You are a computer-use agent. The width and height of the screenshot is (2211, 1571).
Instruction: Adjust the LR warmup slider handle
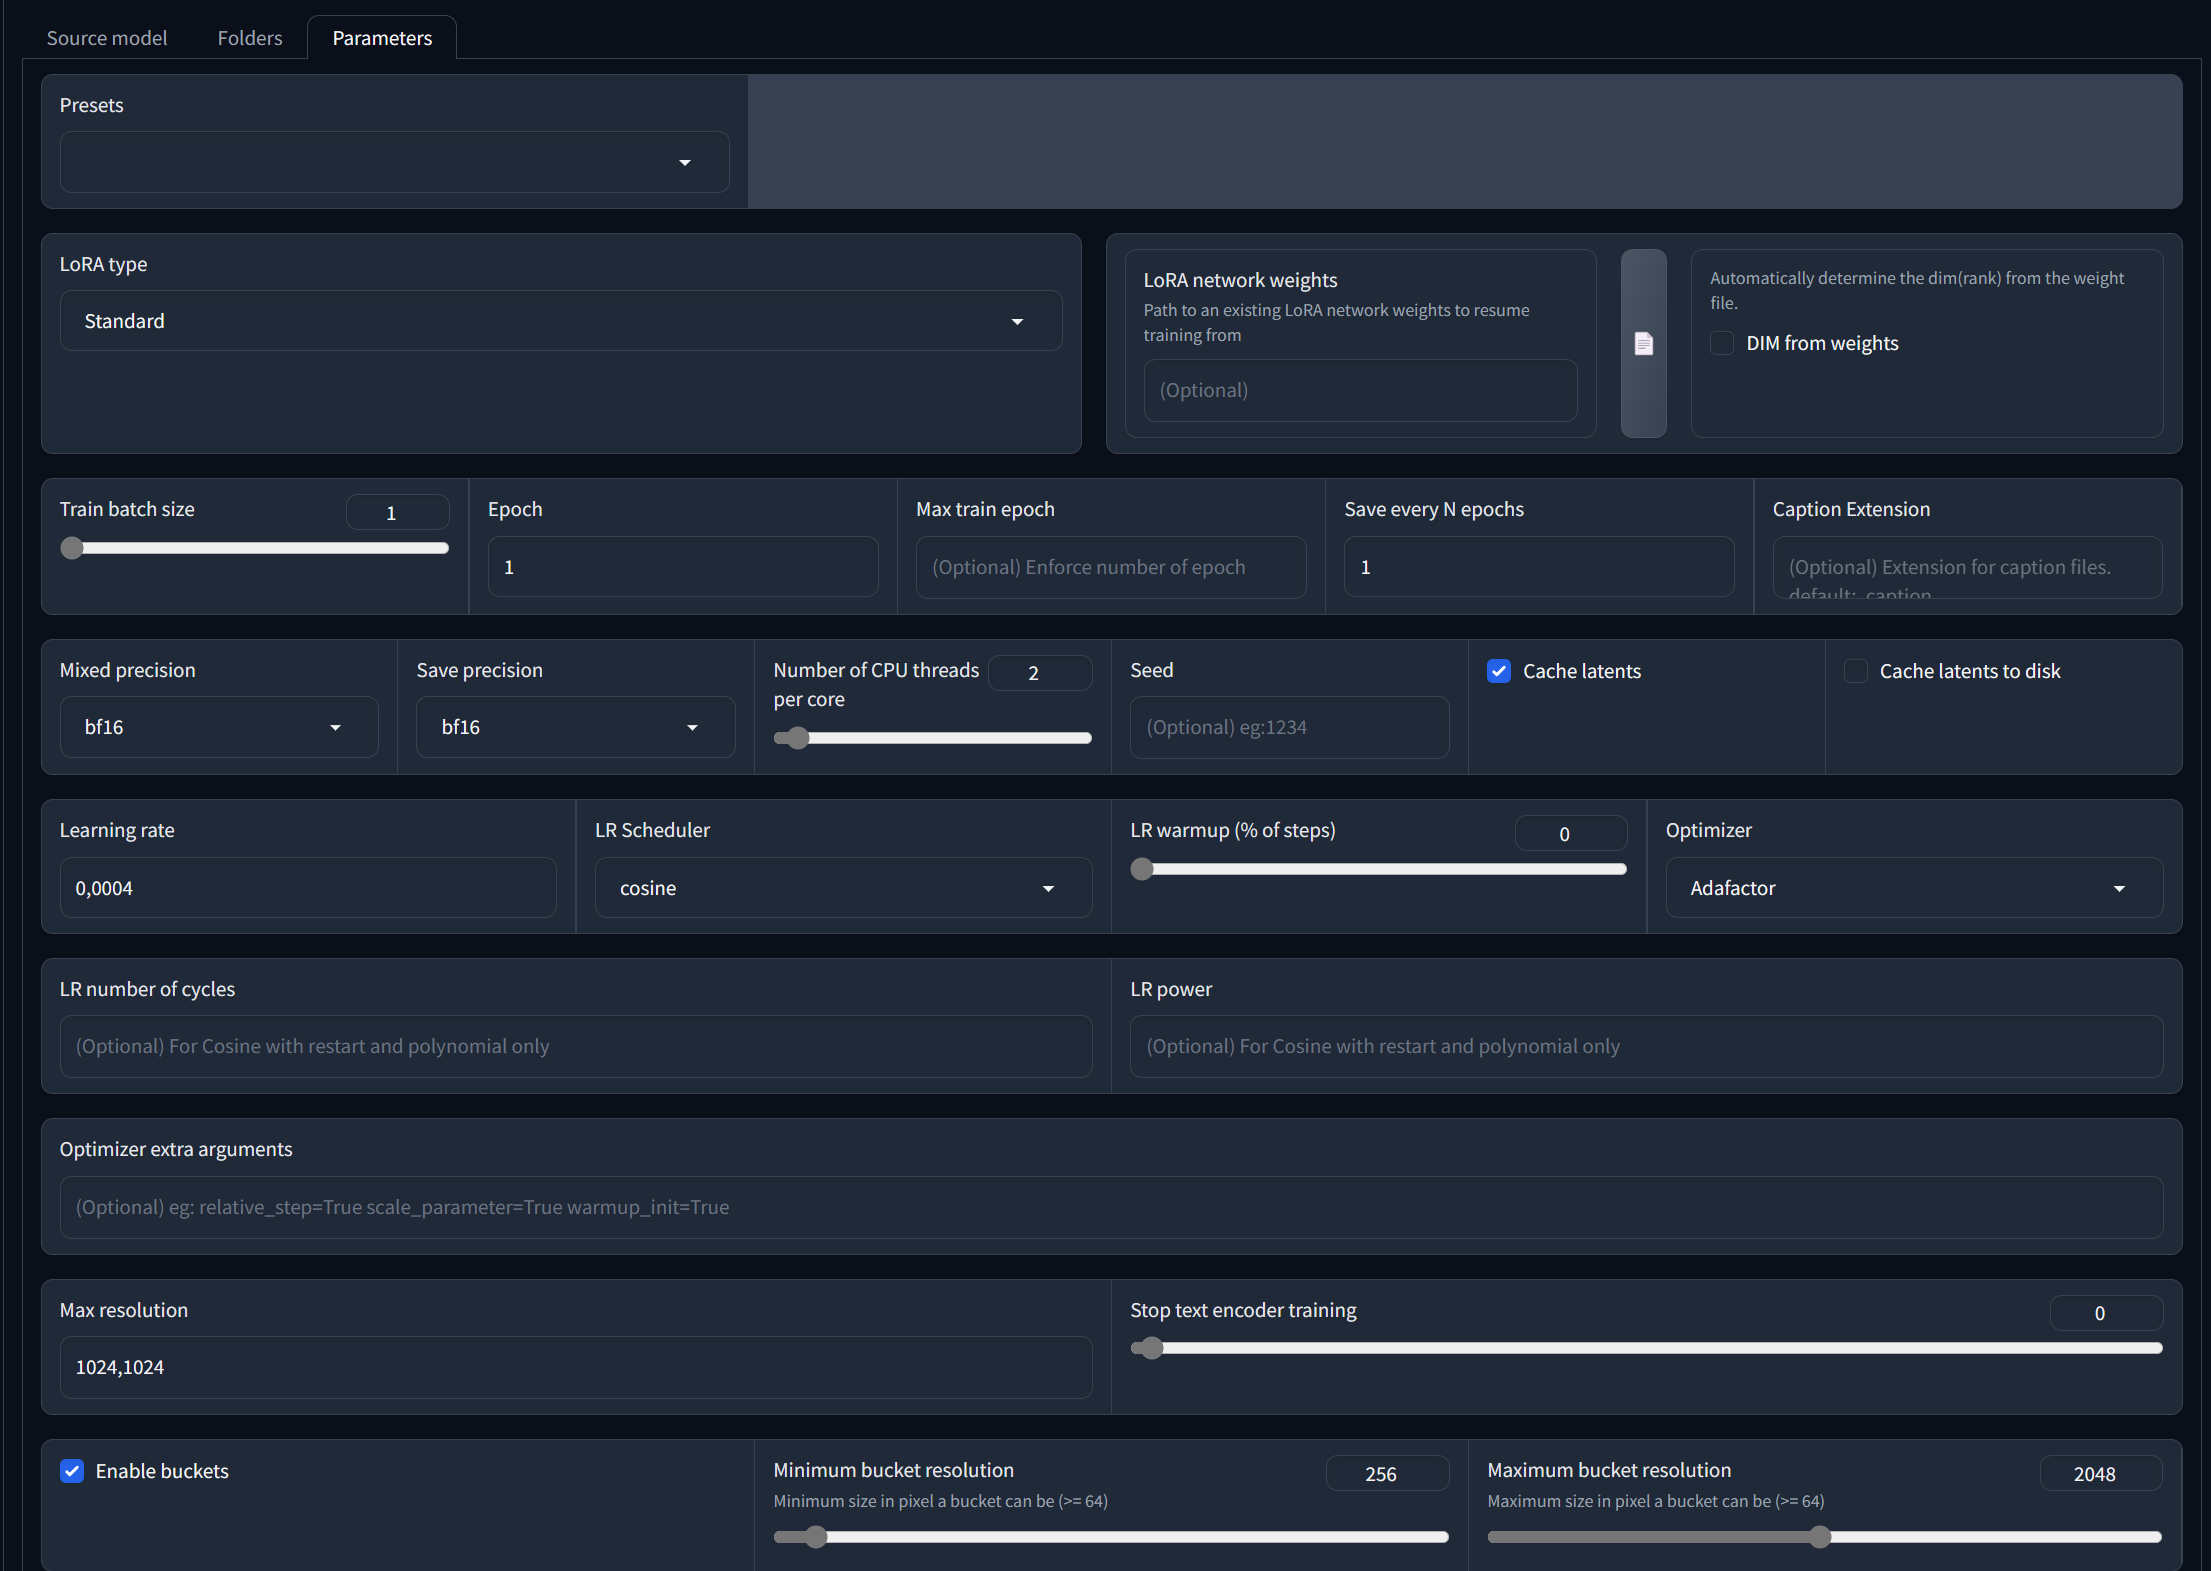1142,869
